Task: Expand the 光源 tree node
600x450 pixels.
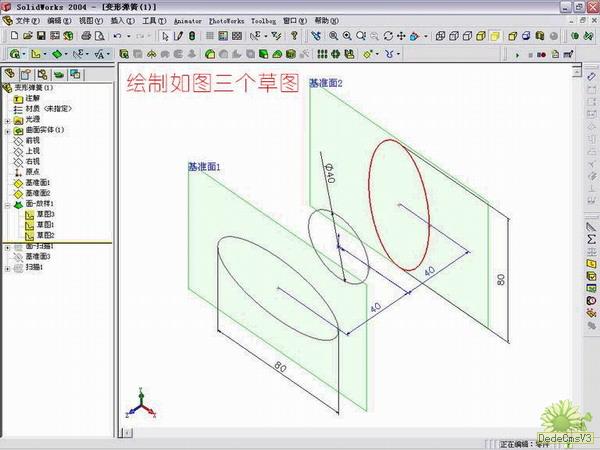Action: [x=7, y=120]
